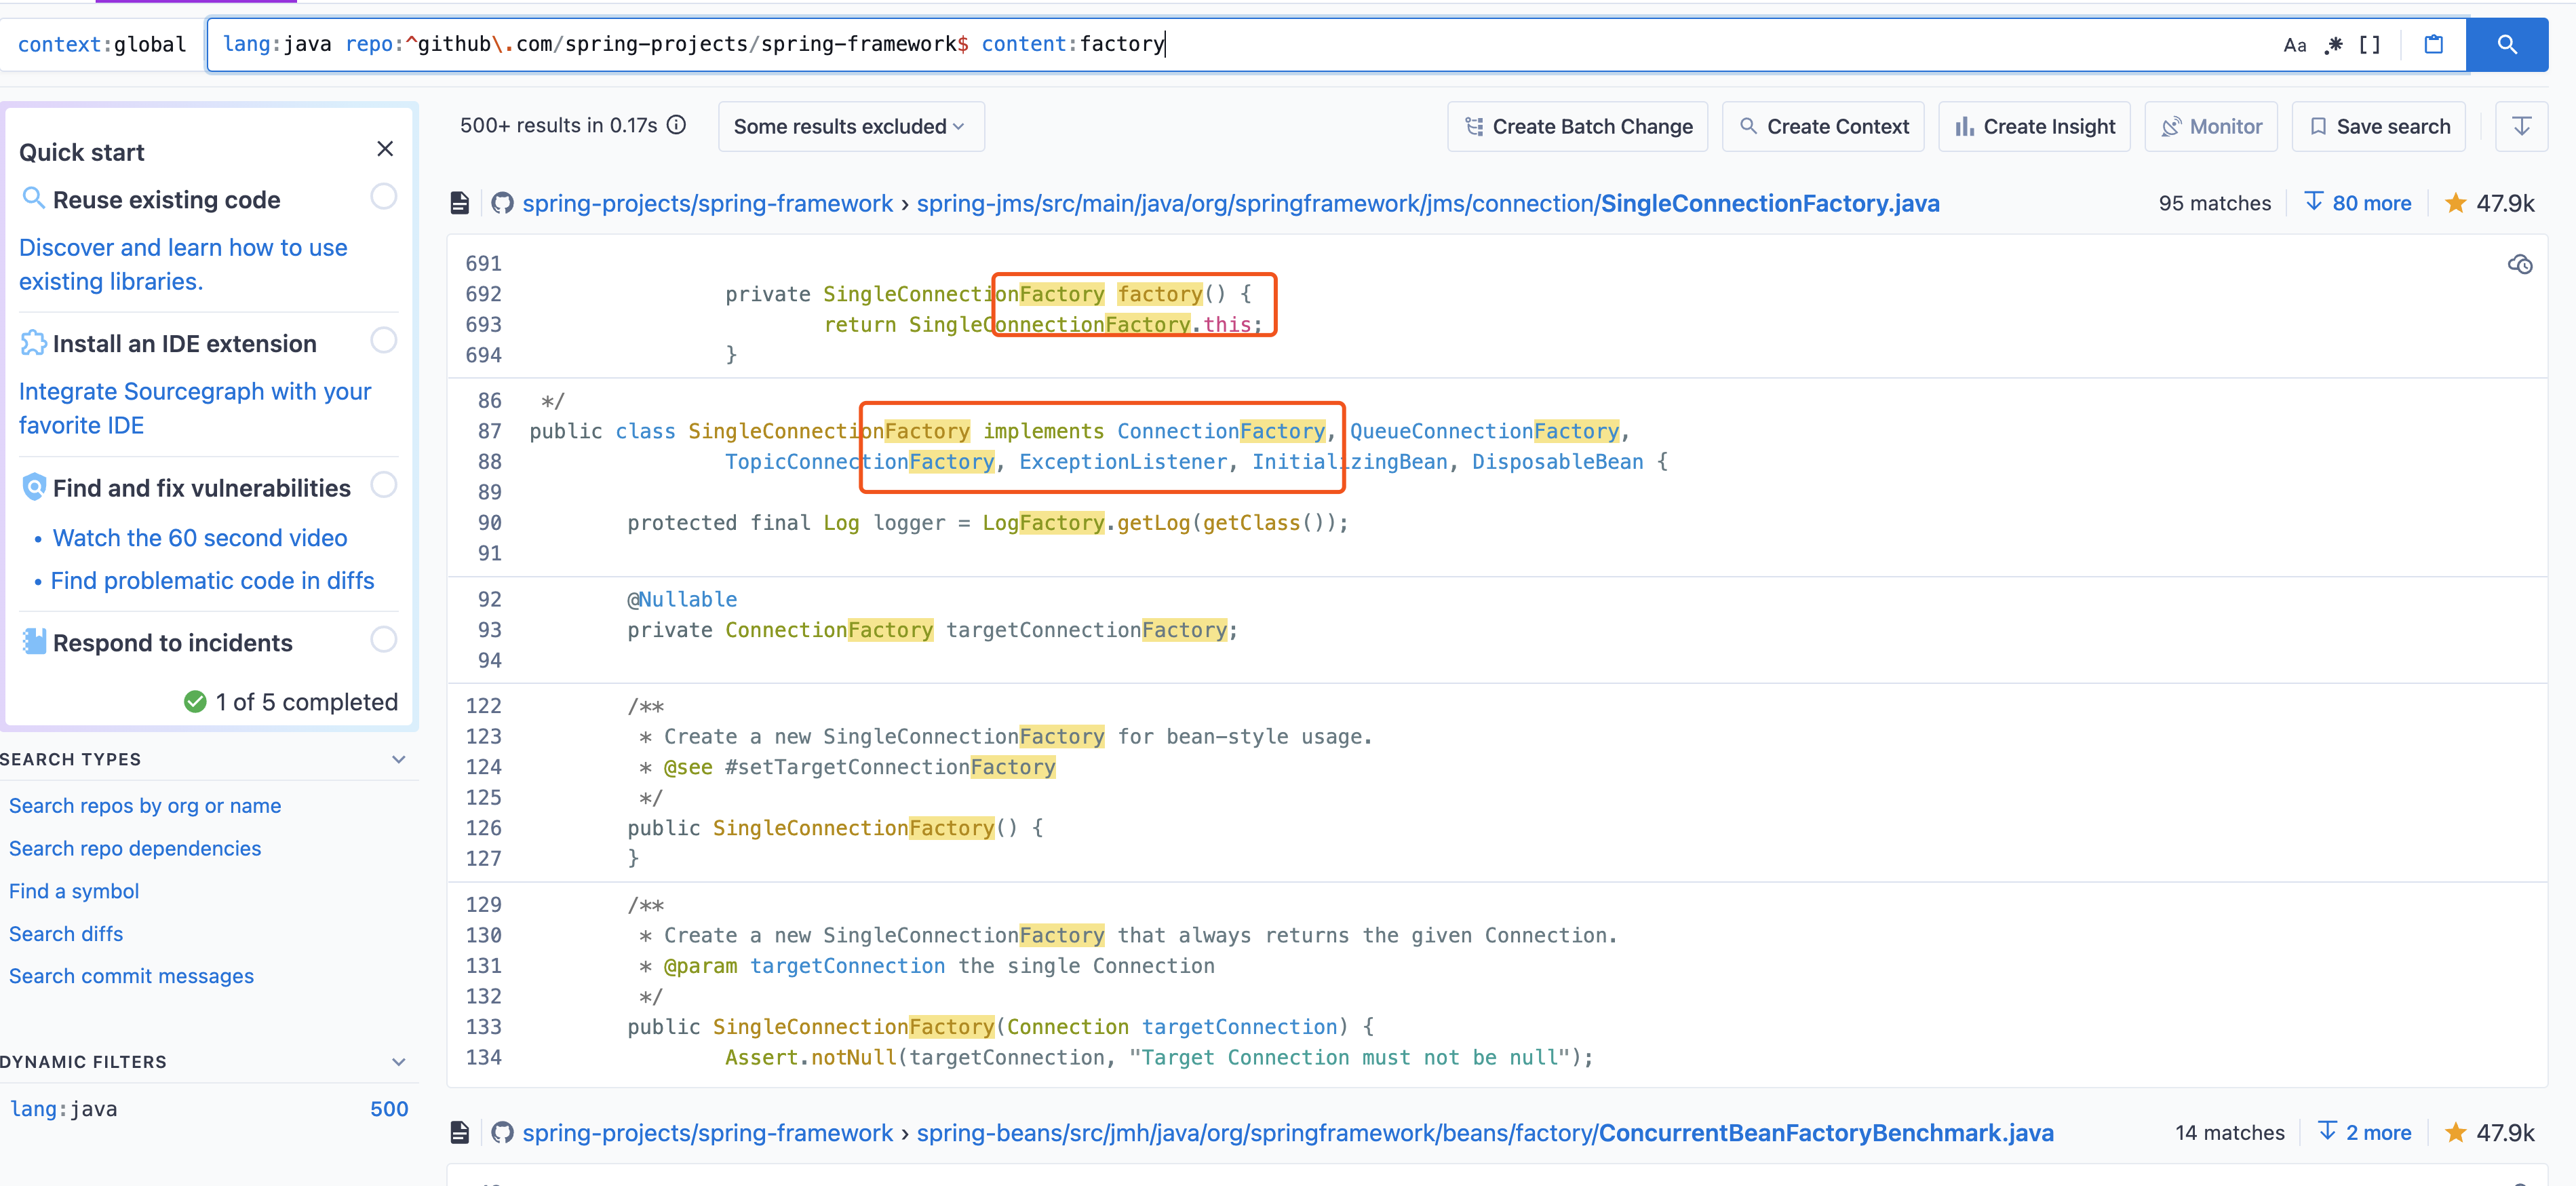Open Find problematic code in diffs link
The height and width of the screenshot is (1186, 2576).
point(212,581)
